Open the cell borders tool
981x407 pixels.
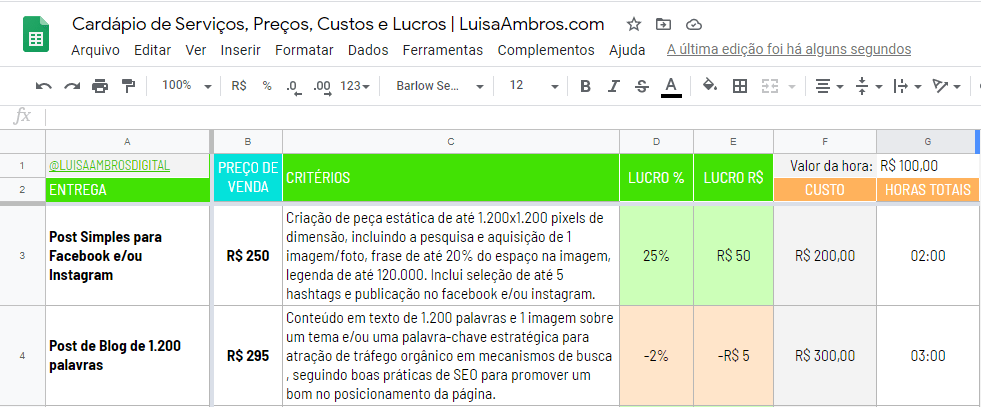click(740, 87)
